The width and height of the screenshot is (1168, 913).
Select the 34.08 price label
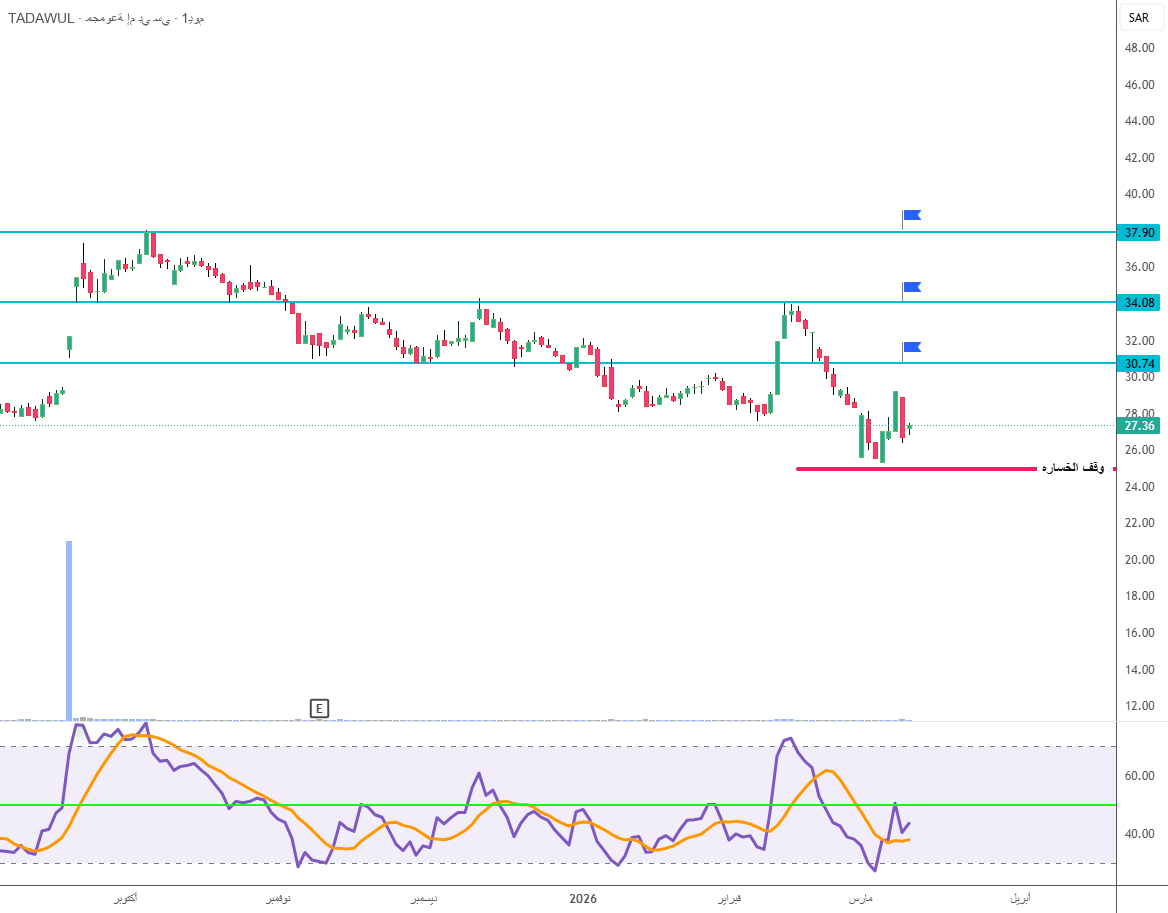click(x=1140, y=302)
